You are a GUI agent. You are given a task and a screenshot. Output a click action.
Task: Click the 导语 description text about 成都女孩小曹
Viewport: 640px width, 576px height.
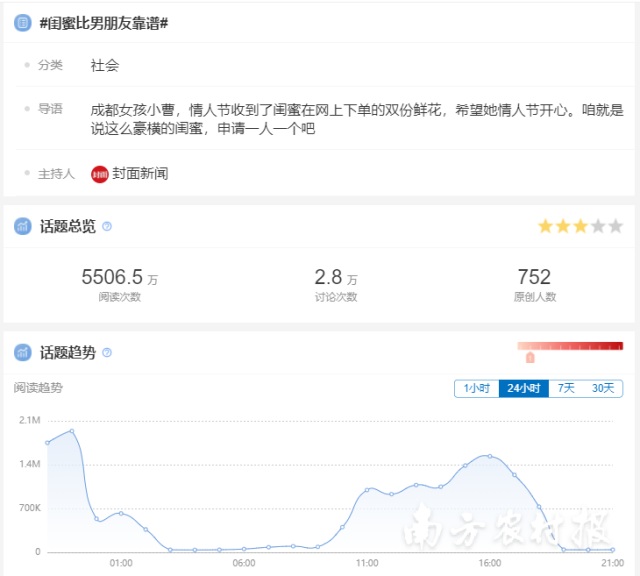(357, 119)
